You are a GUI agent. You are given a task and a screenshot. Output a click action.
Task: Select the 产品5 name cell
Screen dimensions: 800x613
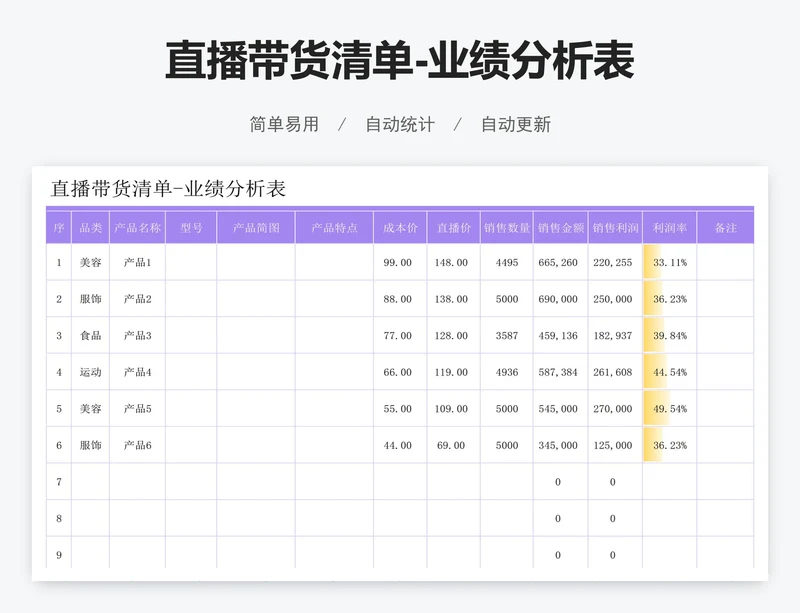[137, 409]
